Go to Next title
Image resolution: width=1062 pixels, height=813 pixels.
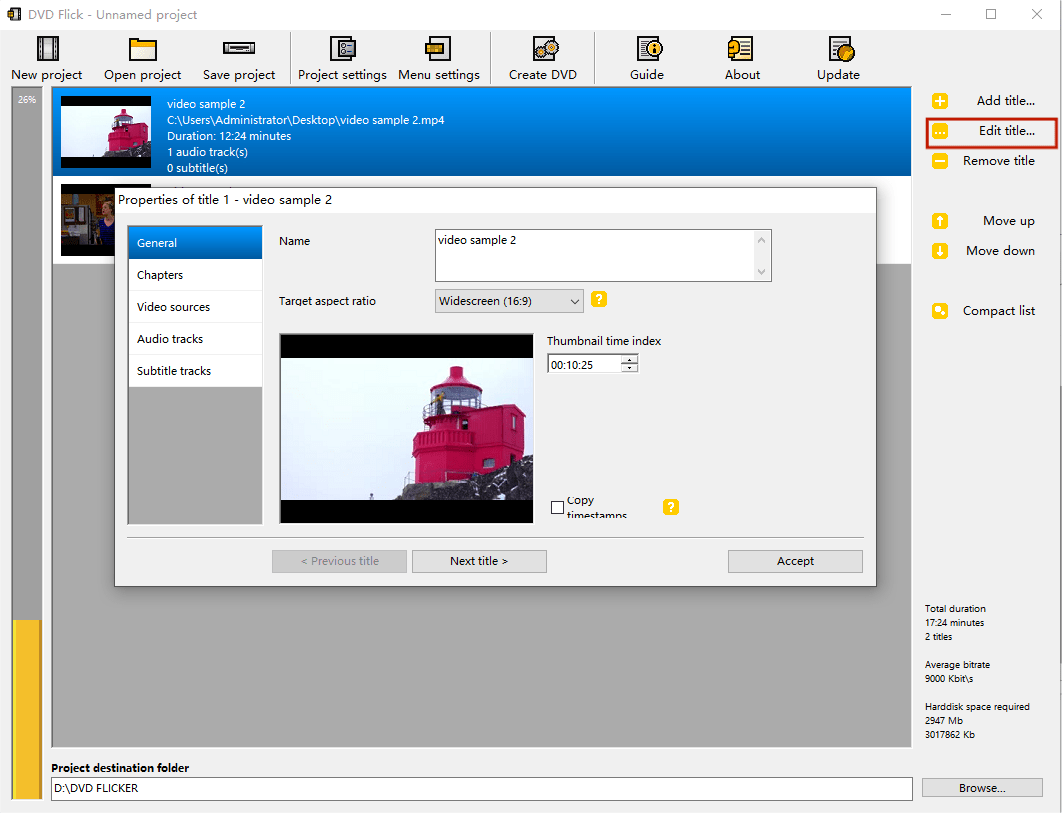point(479,561)
